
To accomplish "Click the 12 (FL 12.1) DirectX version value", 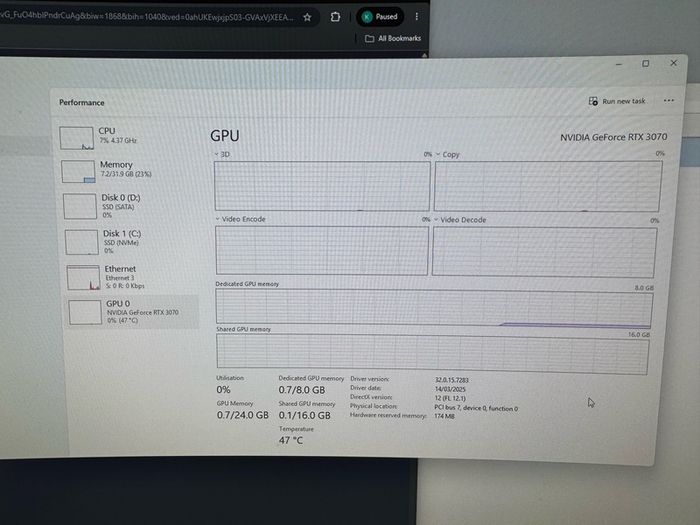I will [x=450, y=398].
